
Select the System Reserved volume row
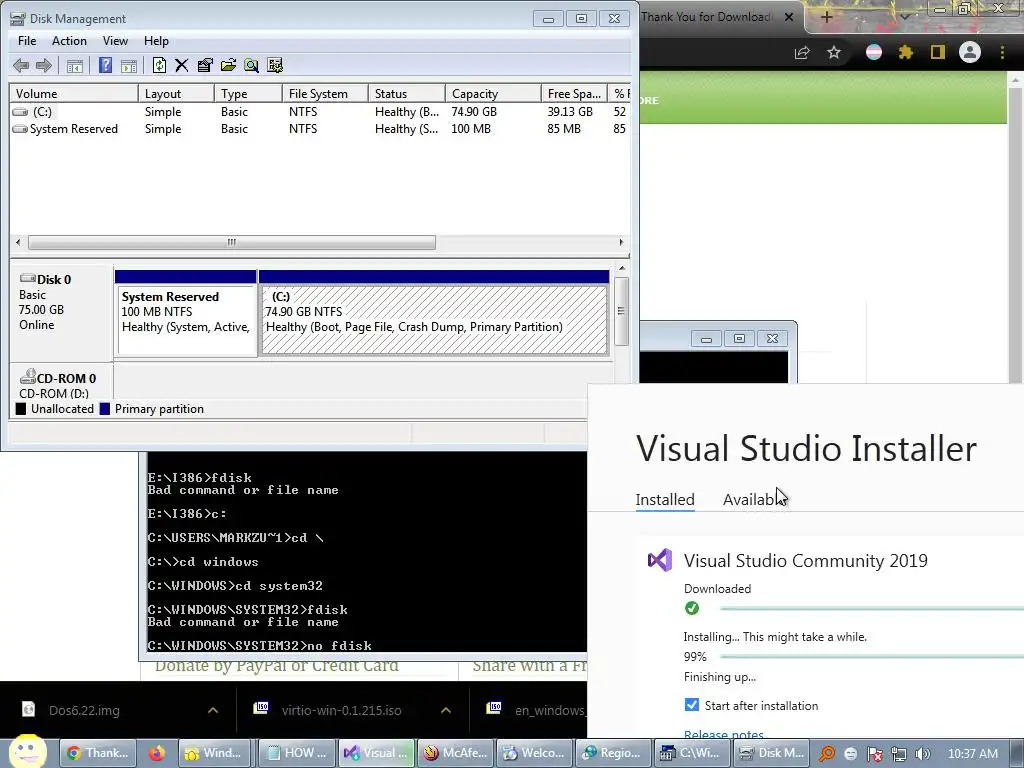tap(319, 129)
